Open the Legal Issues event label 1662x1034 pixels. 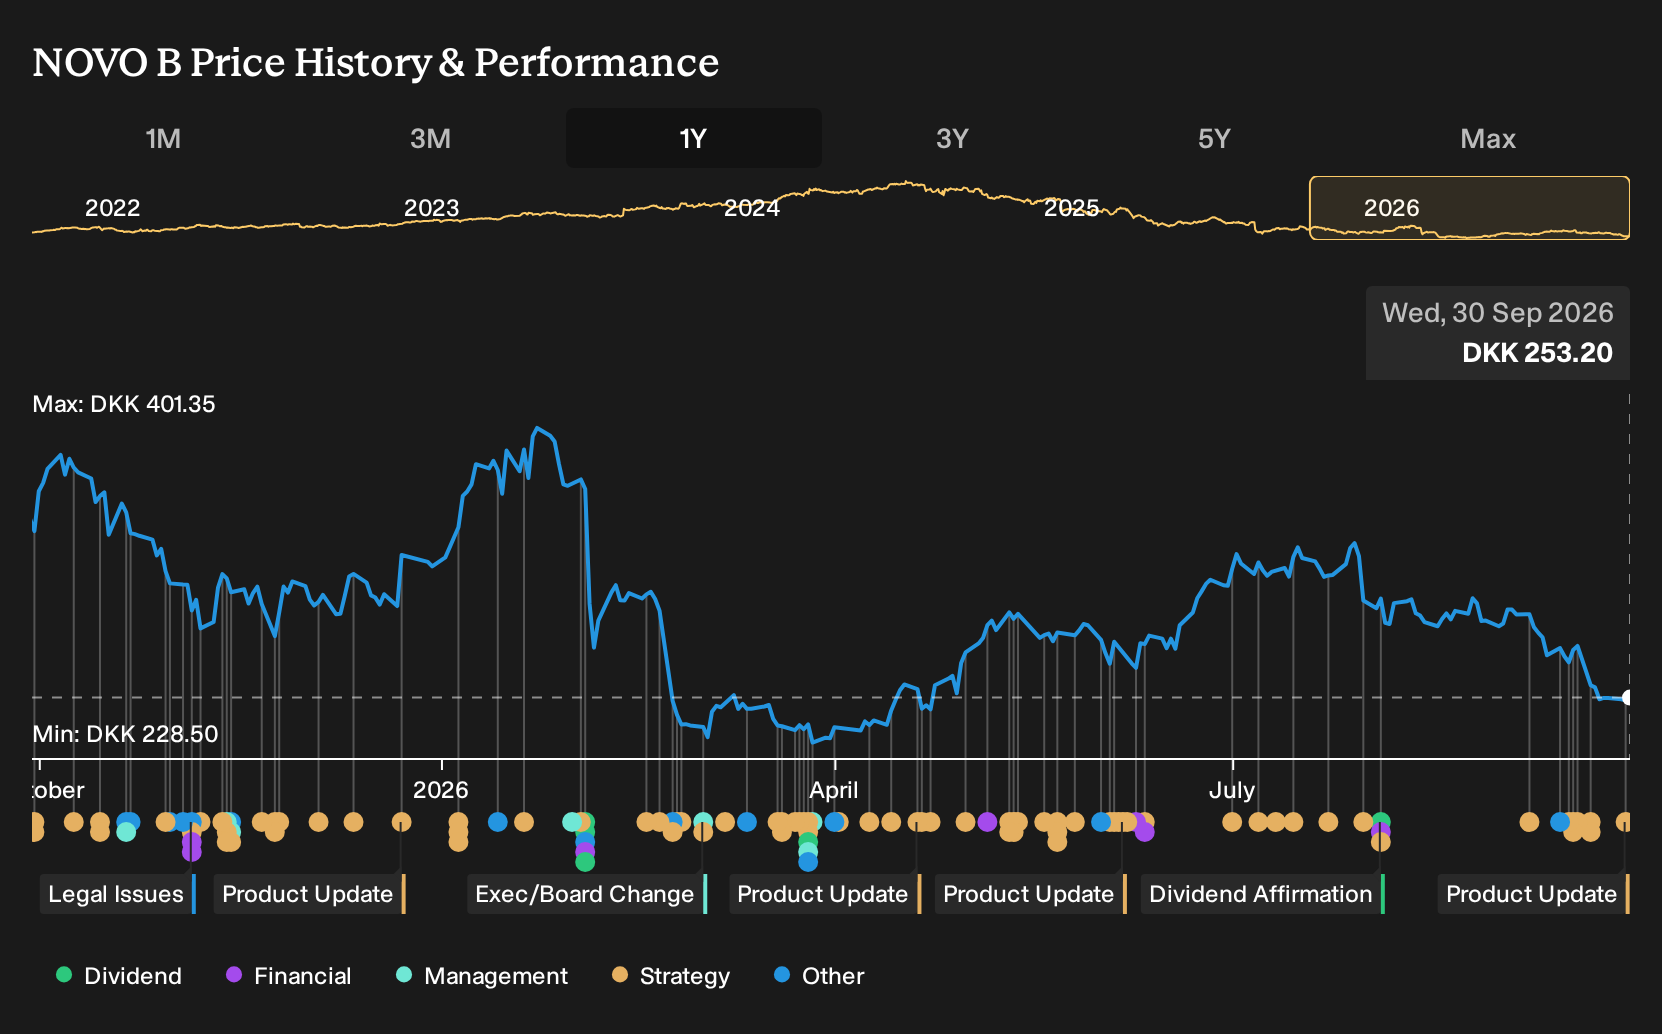tap(118, 894)
